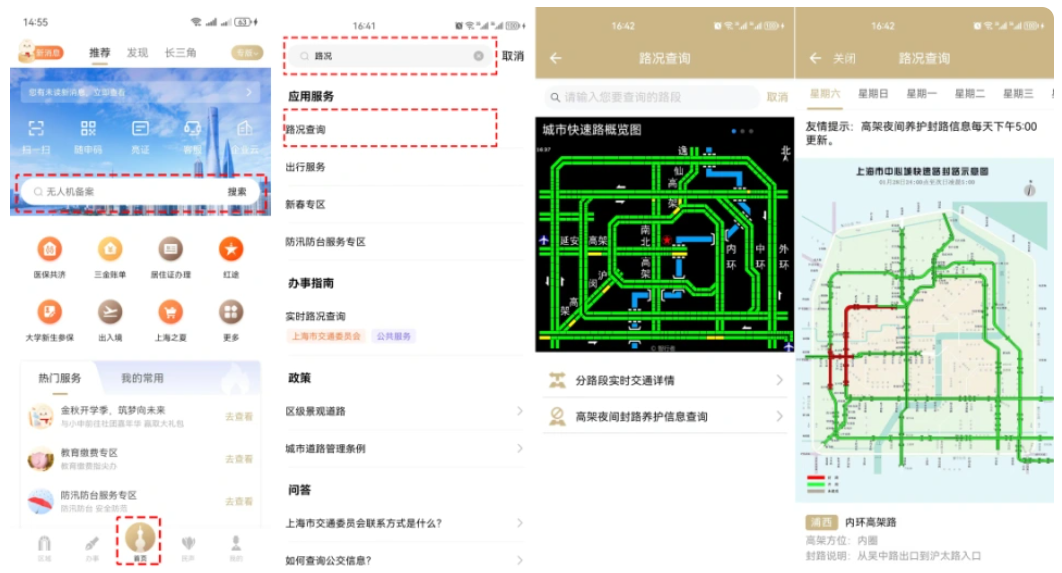The image size is (1062, 573).
Task: Tap the 无人机备案 search field
Action: 140,192
